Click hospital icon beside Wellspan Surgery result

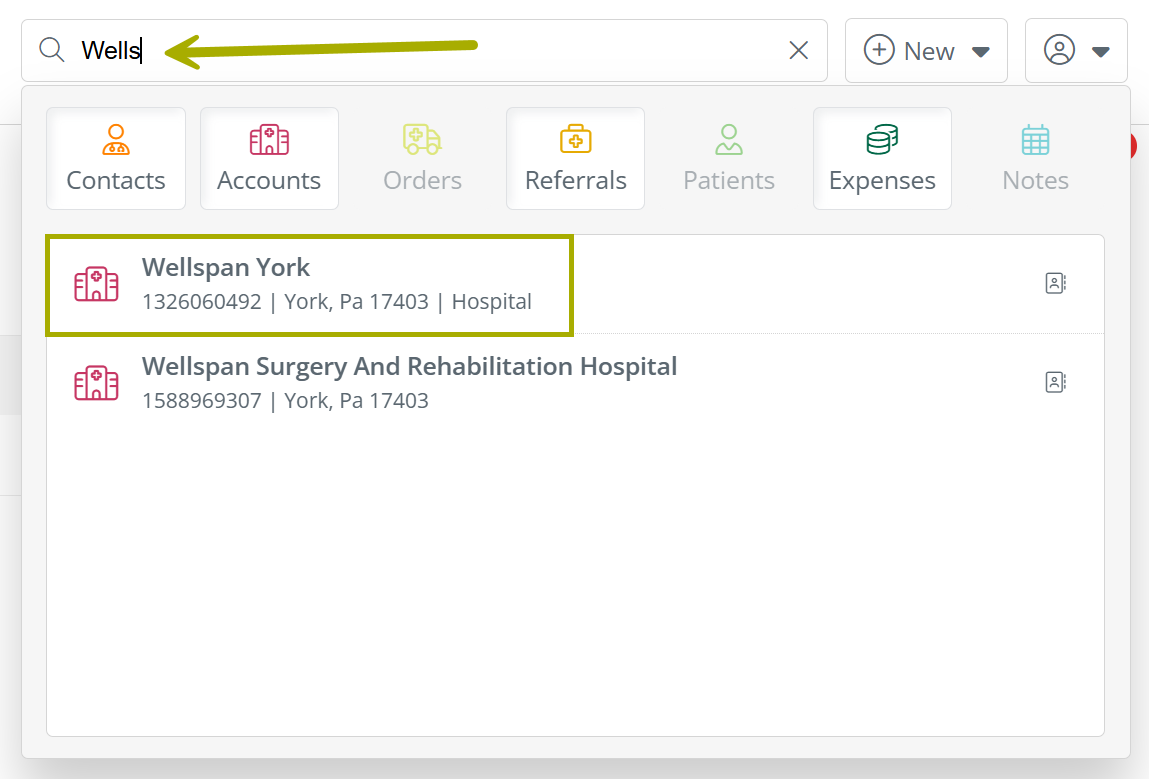96,383
